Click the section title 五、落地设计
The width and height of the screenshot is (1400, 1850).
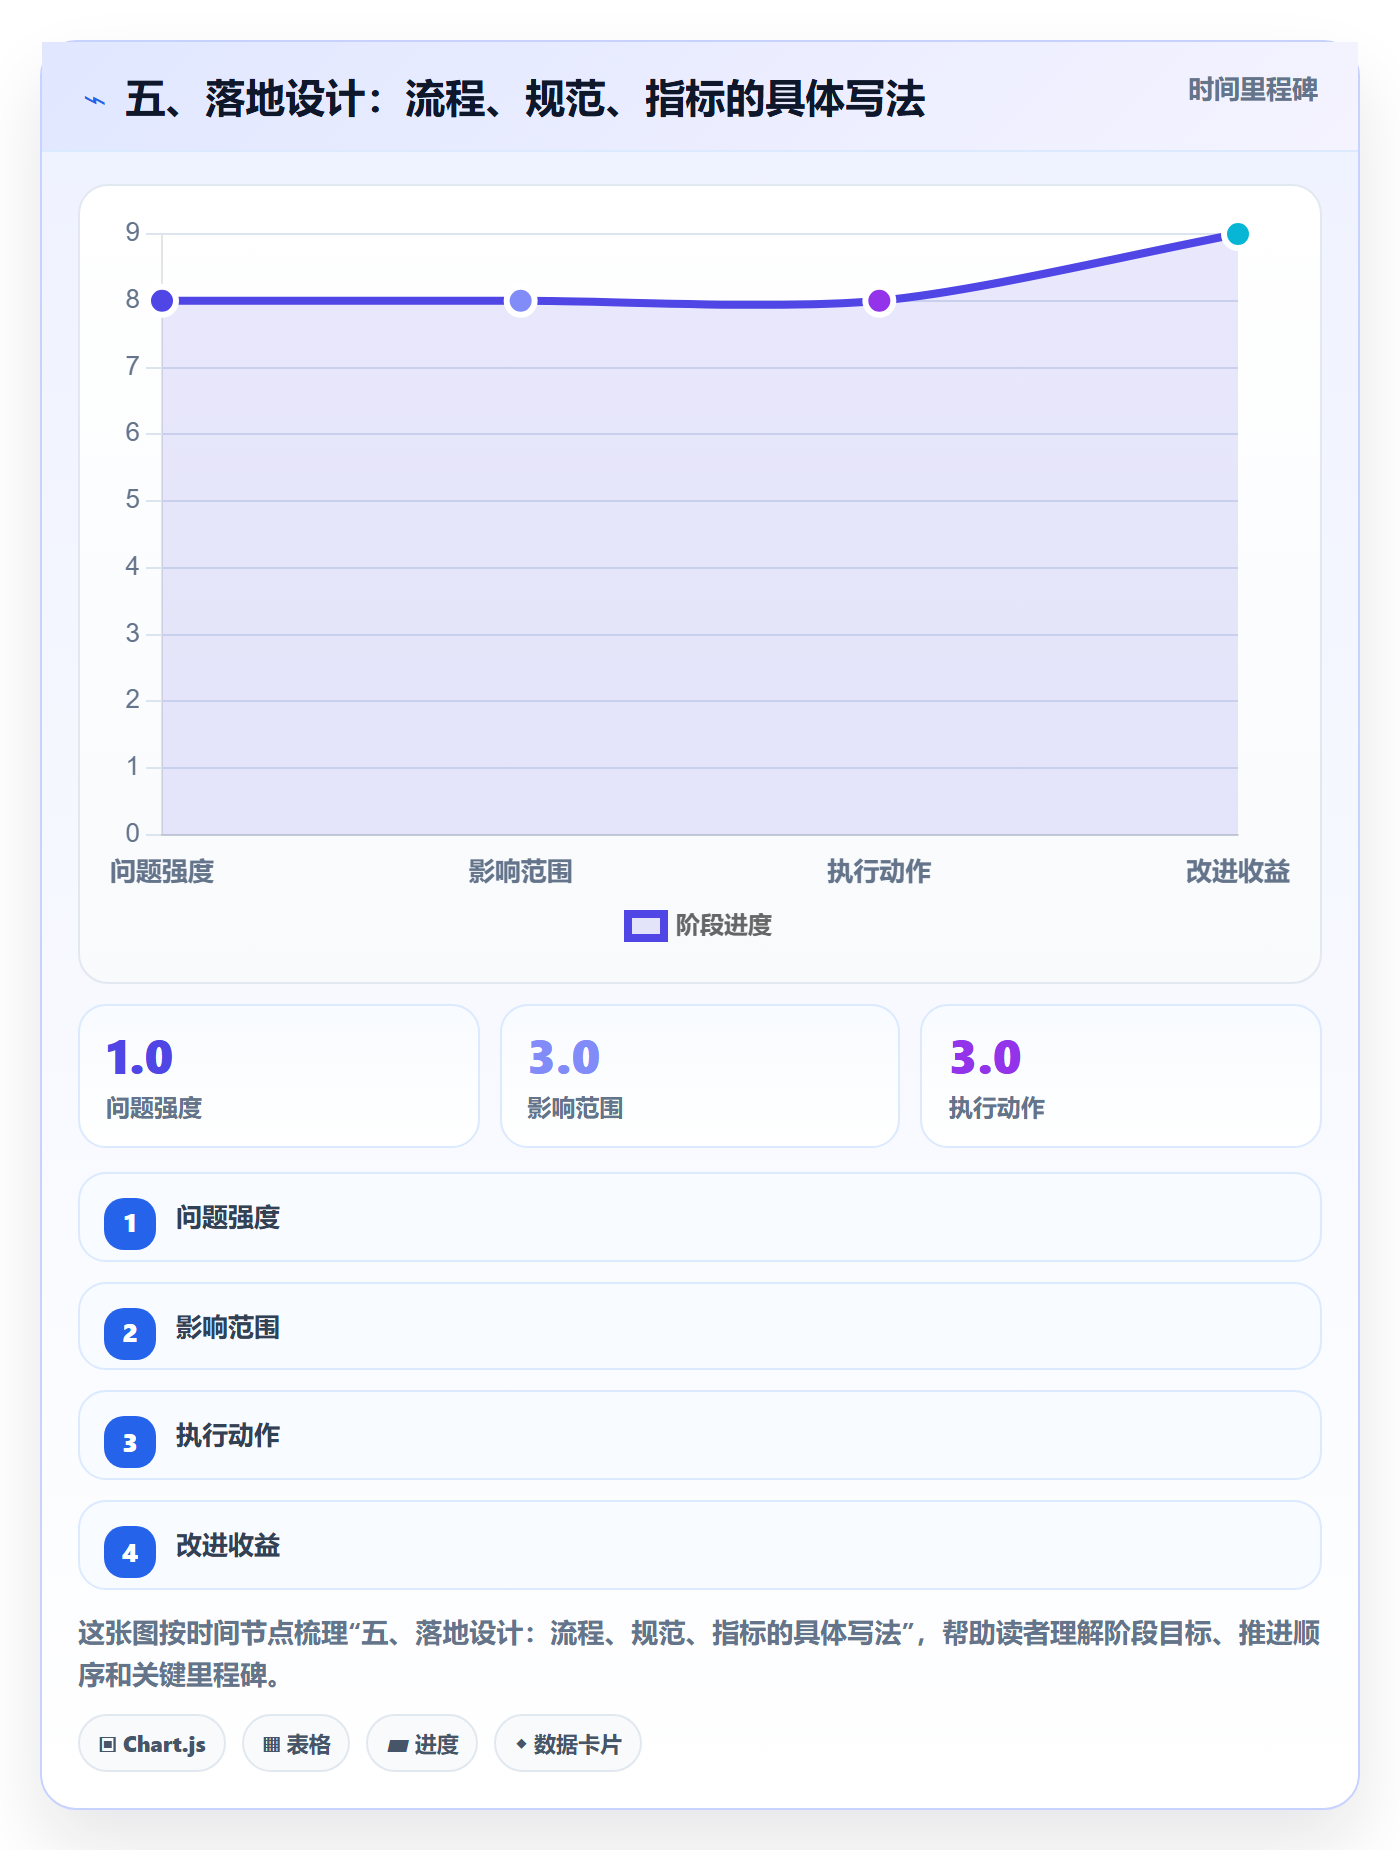[525, 99]
